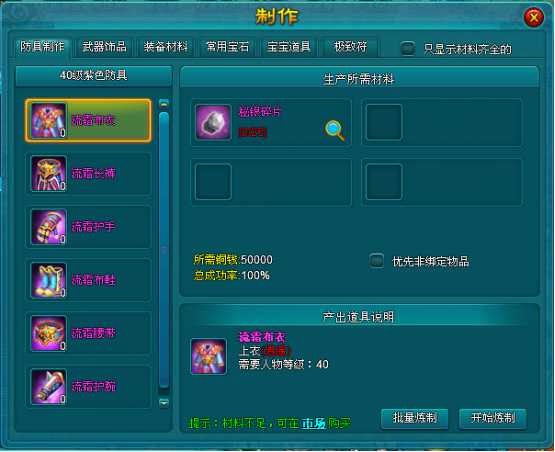The height and width of the screenshot is (452, 555).
Task: Open the 常用宝石 tab
Action: [x=227, y=47]
